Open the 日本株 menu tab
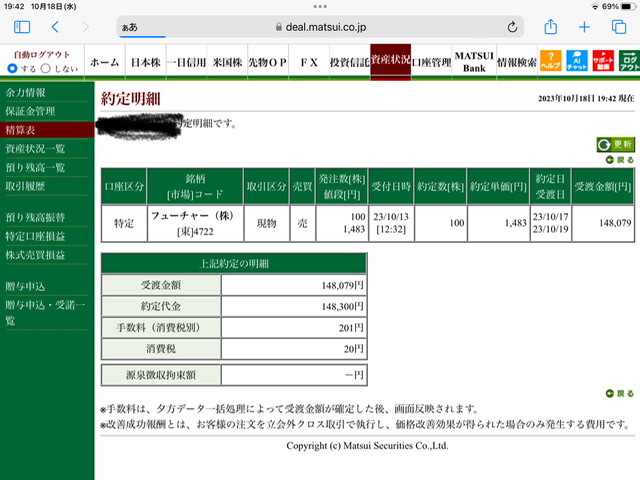The width and height of the screenshot is (640, 480). pos(146,62)
